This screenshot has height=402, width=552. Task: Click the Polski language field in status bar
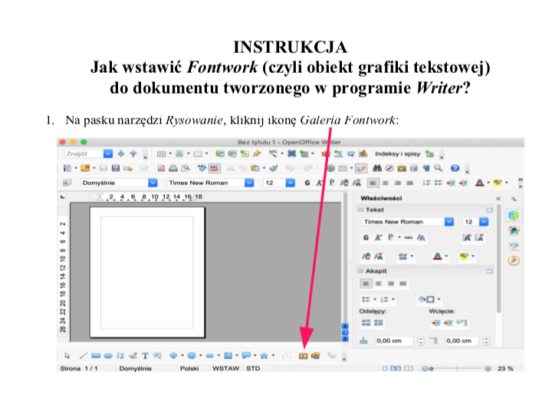(189, 369)
